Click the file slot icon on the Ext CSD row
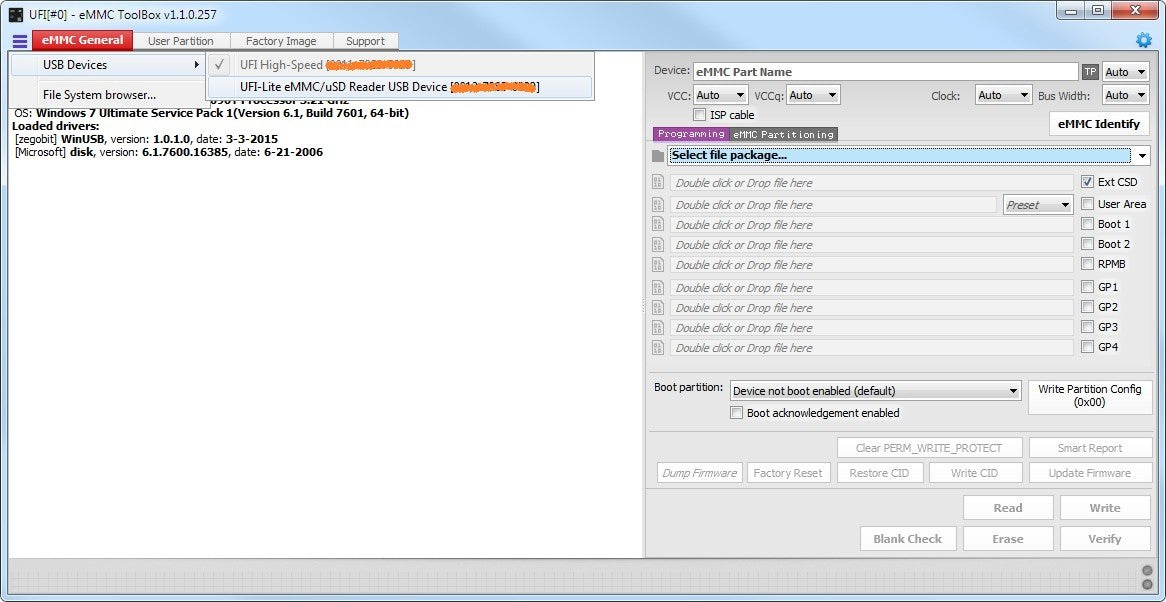The width and height of the screenshot is (1166, 602). 657,182
